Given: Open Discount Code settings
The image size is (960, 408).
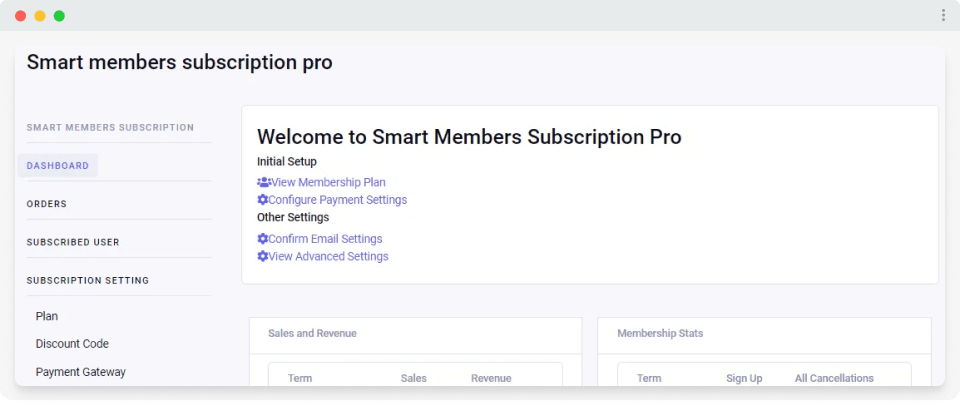Looking at the screenshot, I should click(72, 344).
